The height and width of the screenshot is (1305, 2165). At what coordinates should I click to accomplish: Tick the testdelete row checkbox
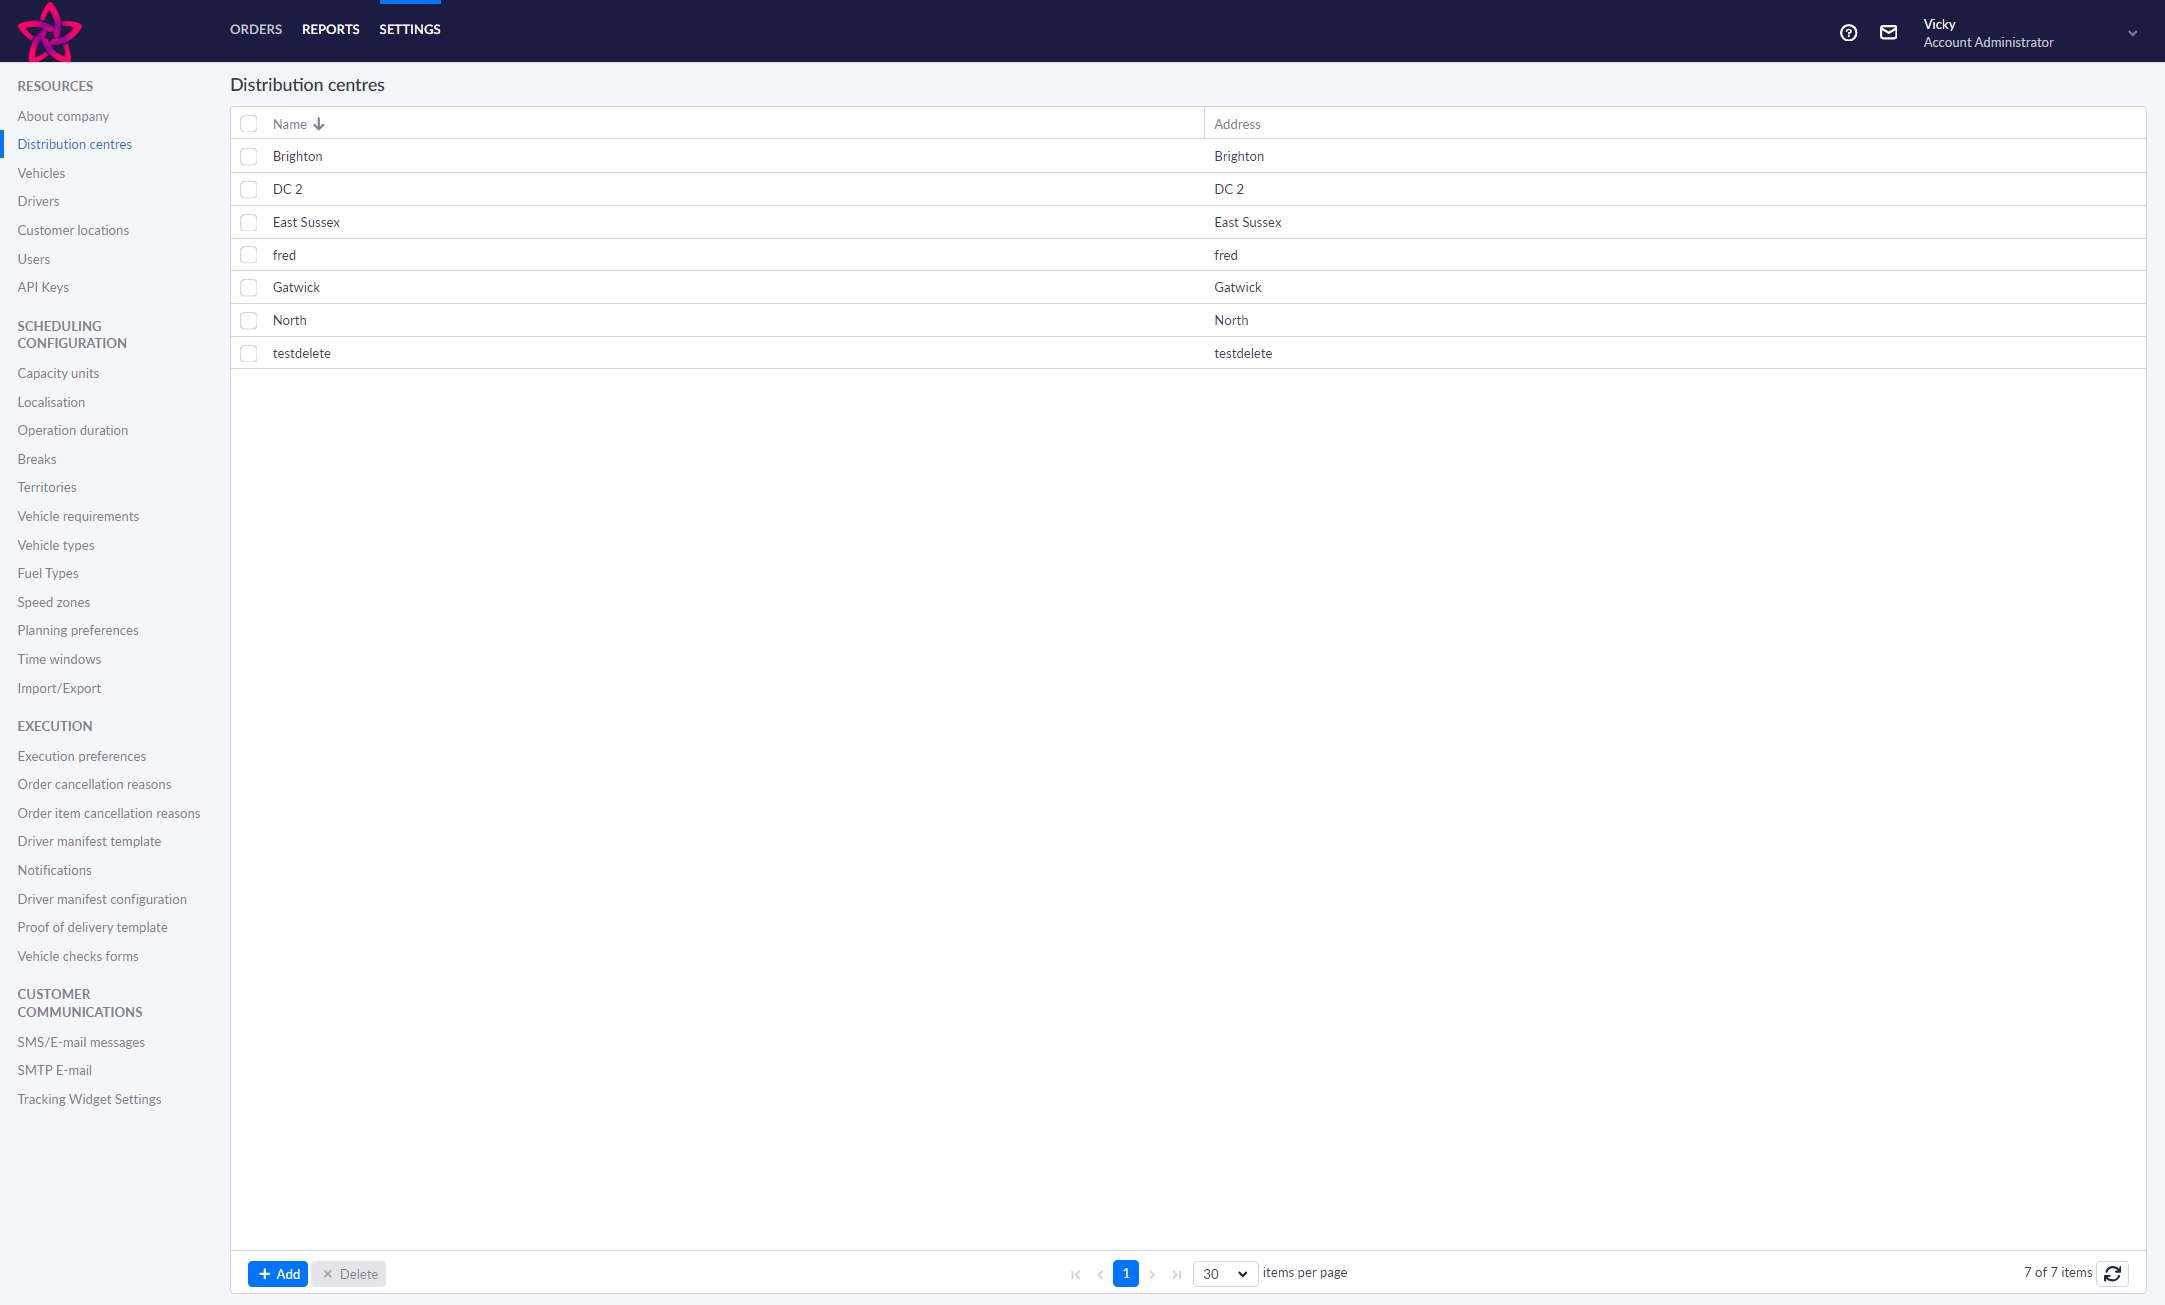coord(249,354)
